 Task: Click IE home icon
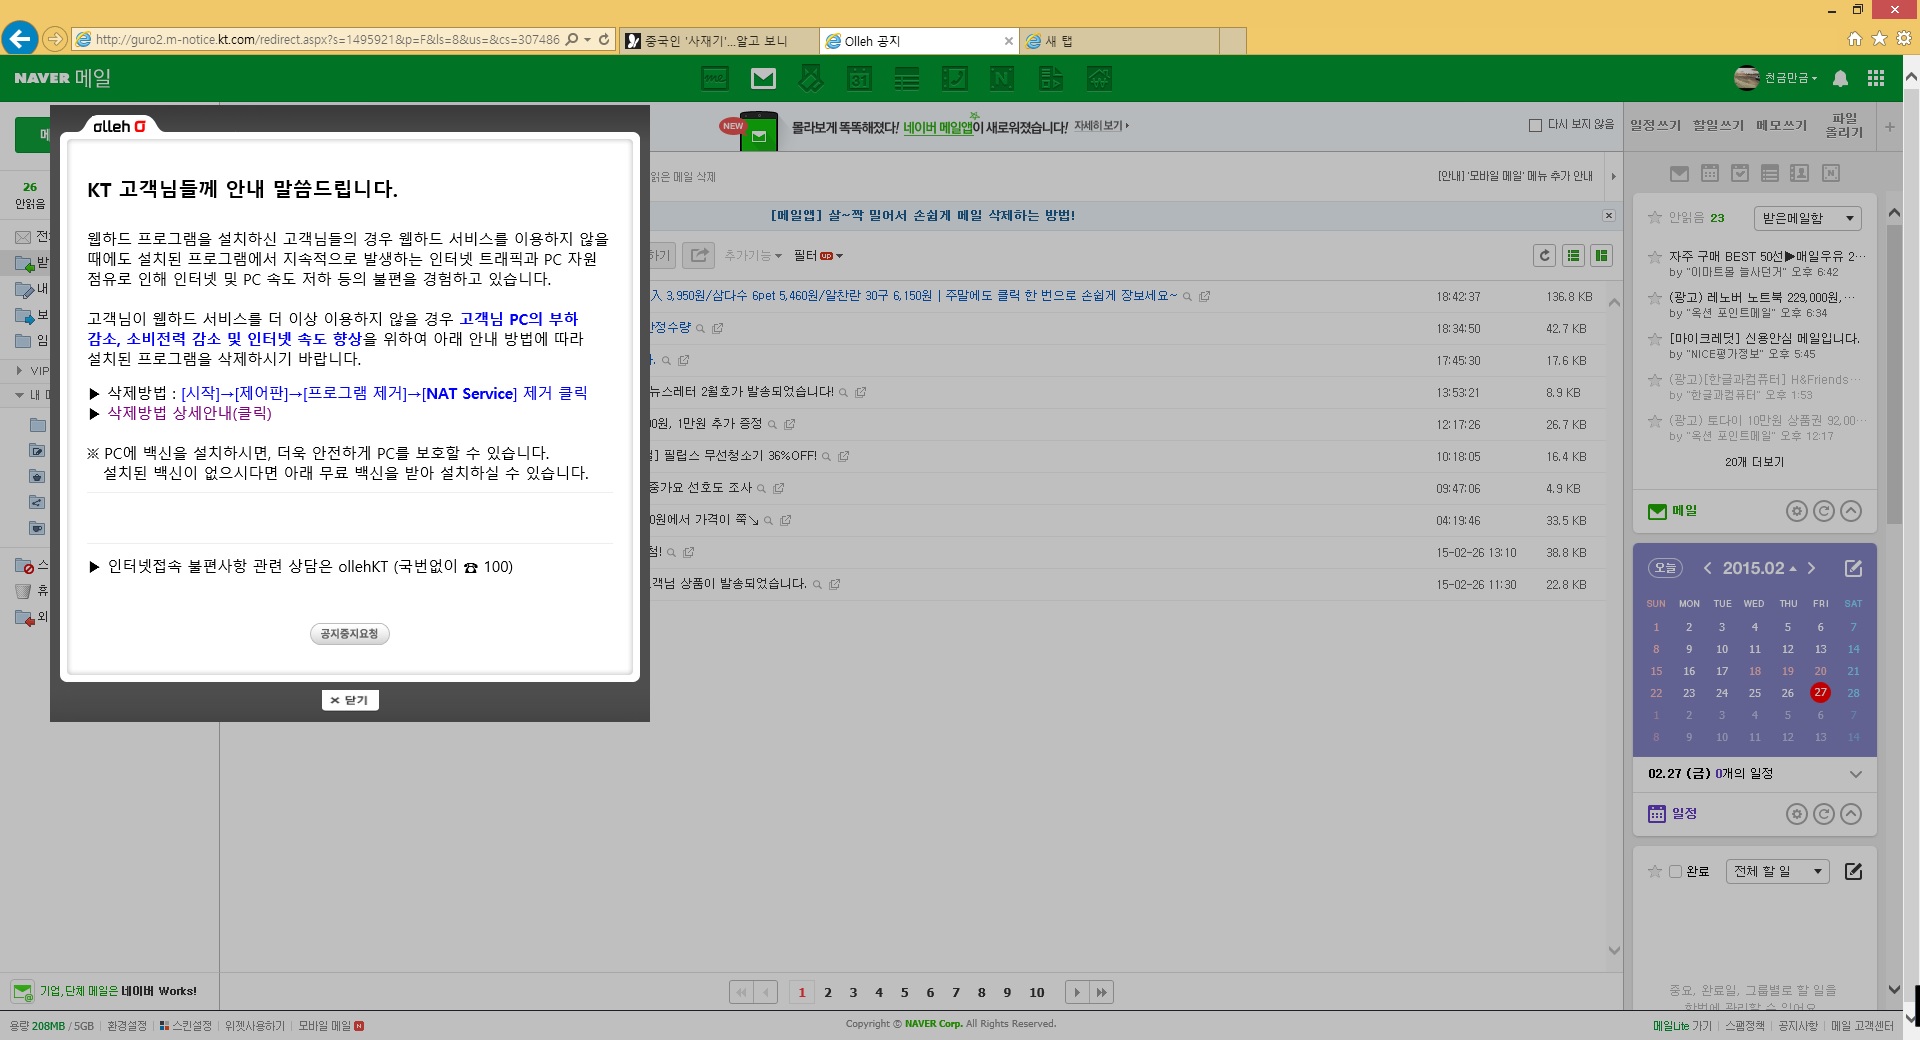point(1855,39)
